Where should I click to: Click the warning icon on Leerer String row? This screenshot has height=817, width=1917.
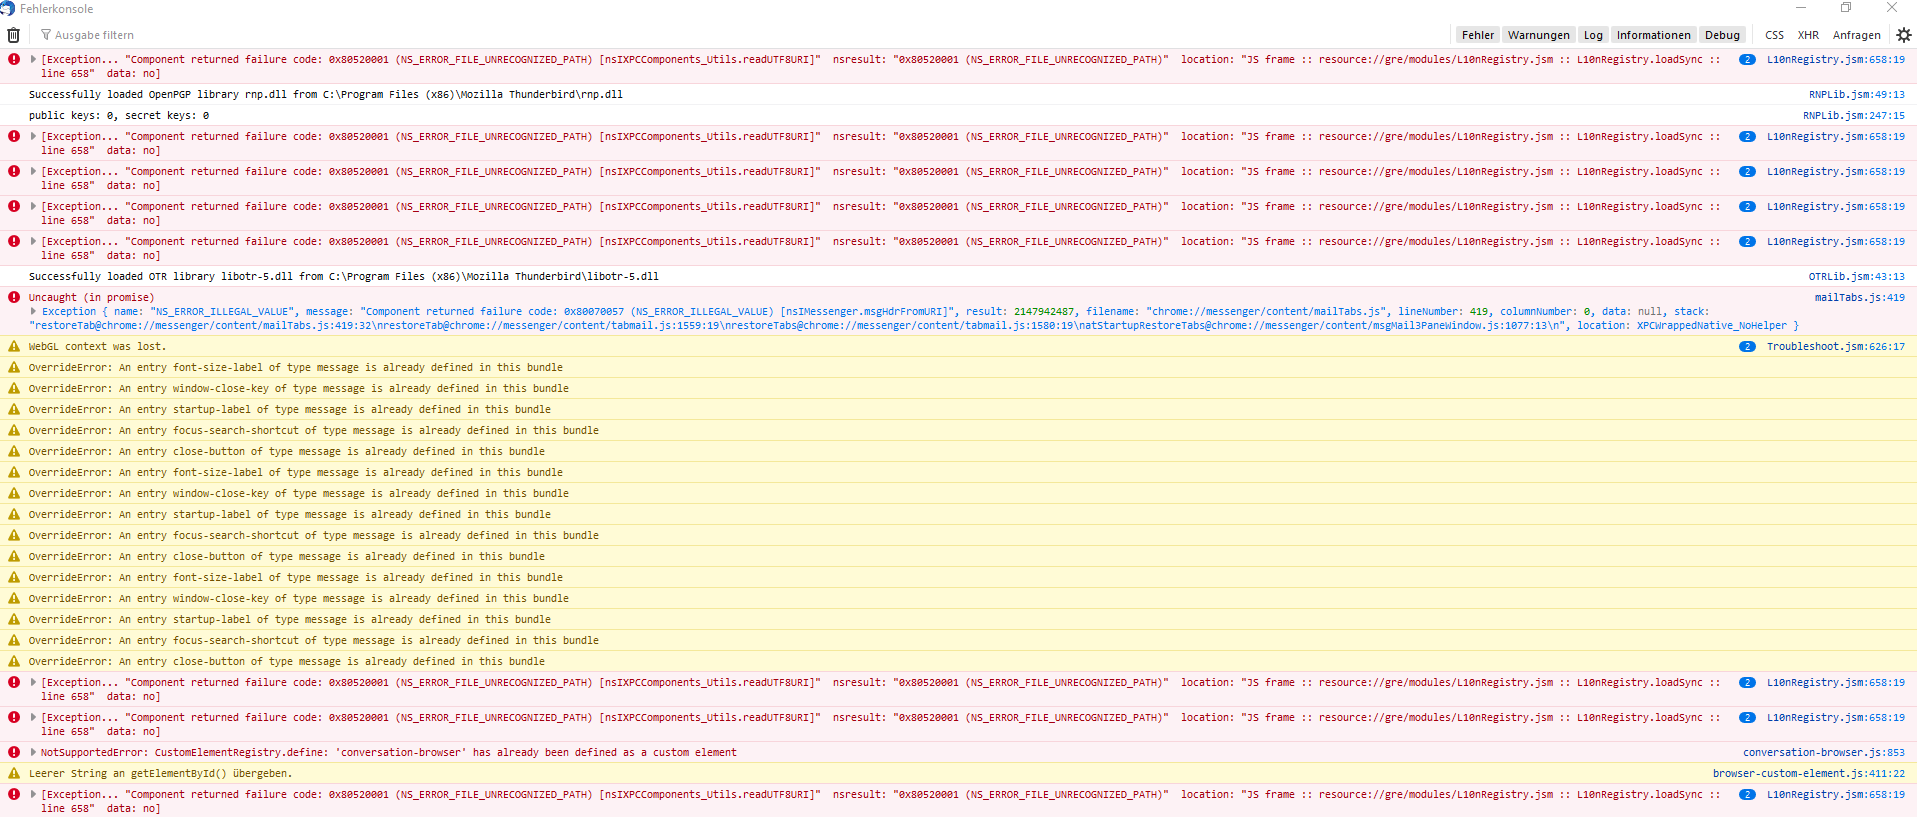point(14,773)
